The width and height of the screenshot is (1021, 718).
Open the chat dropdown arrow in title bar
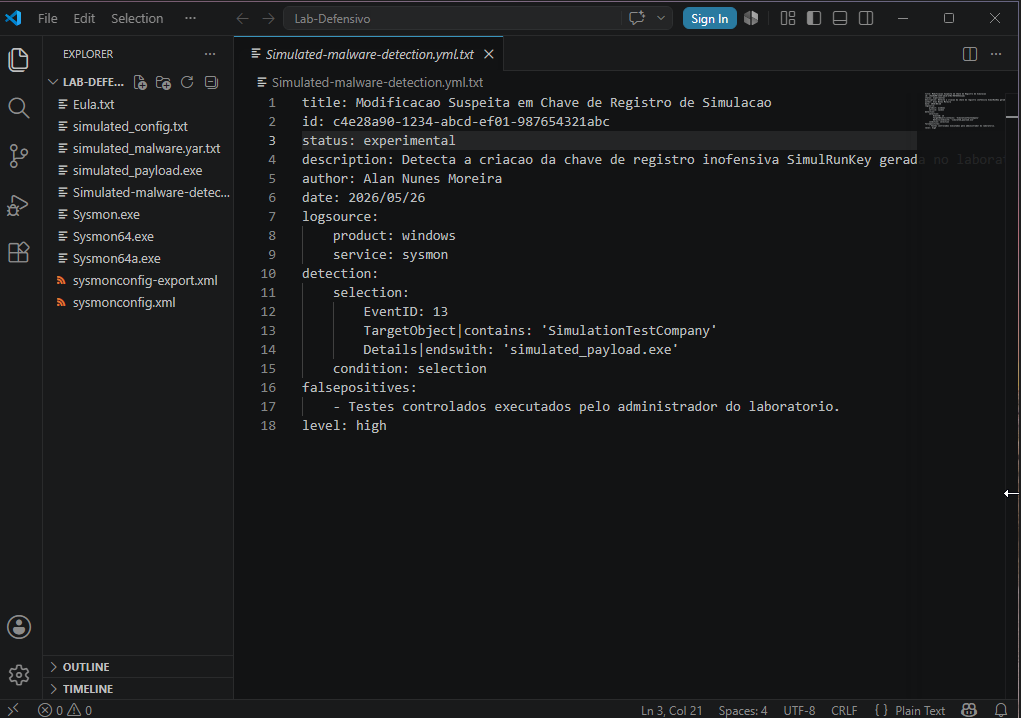coord(661,18)
